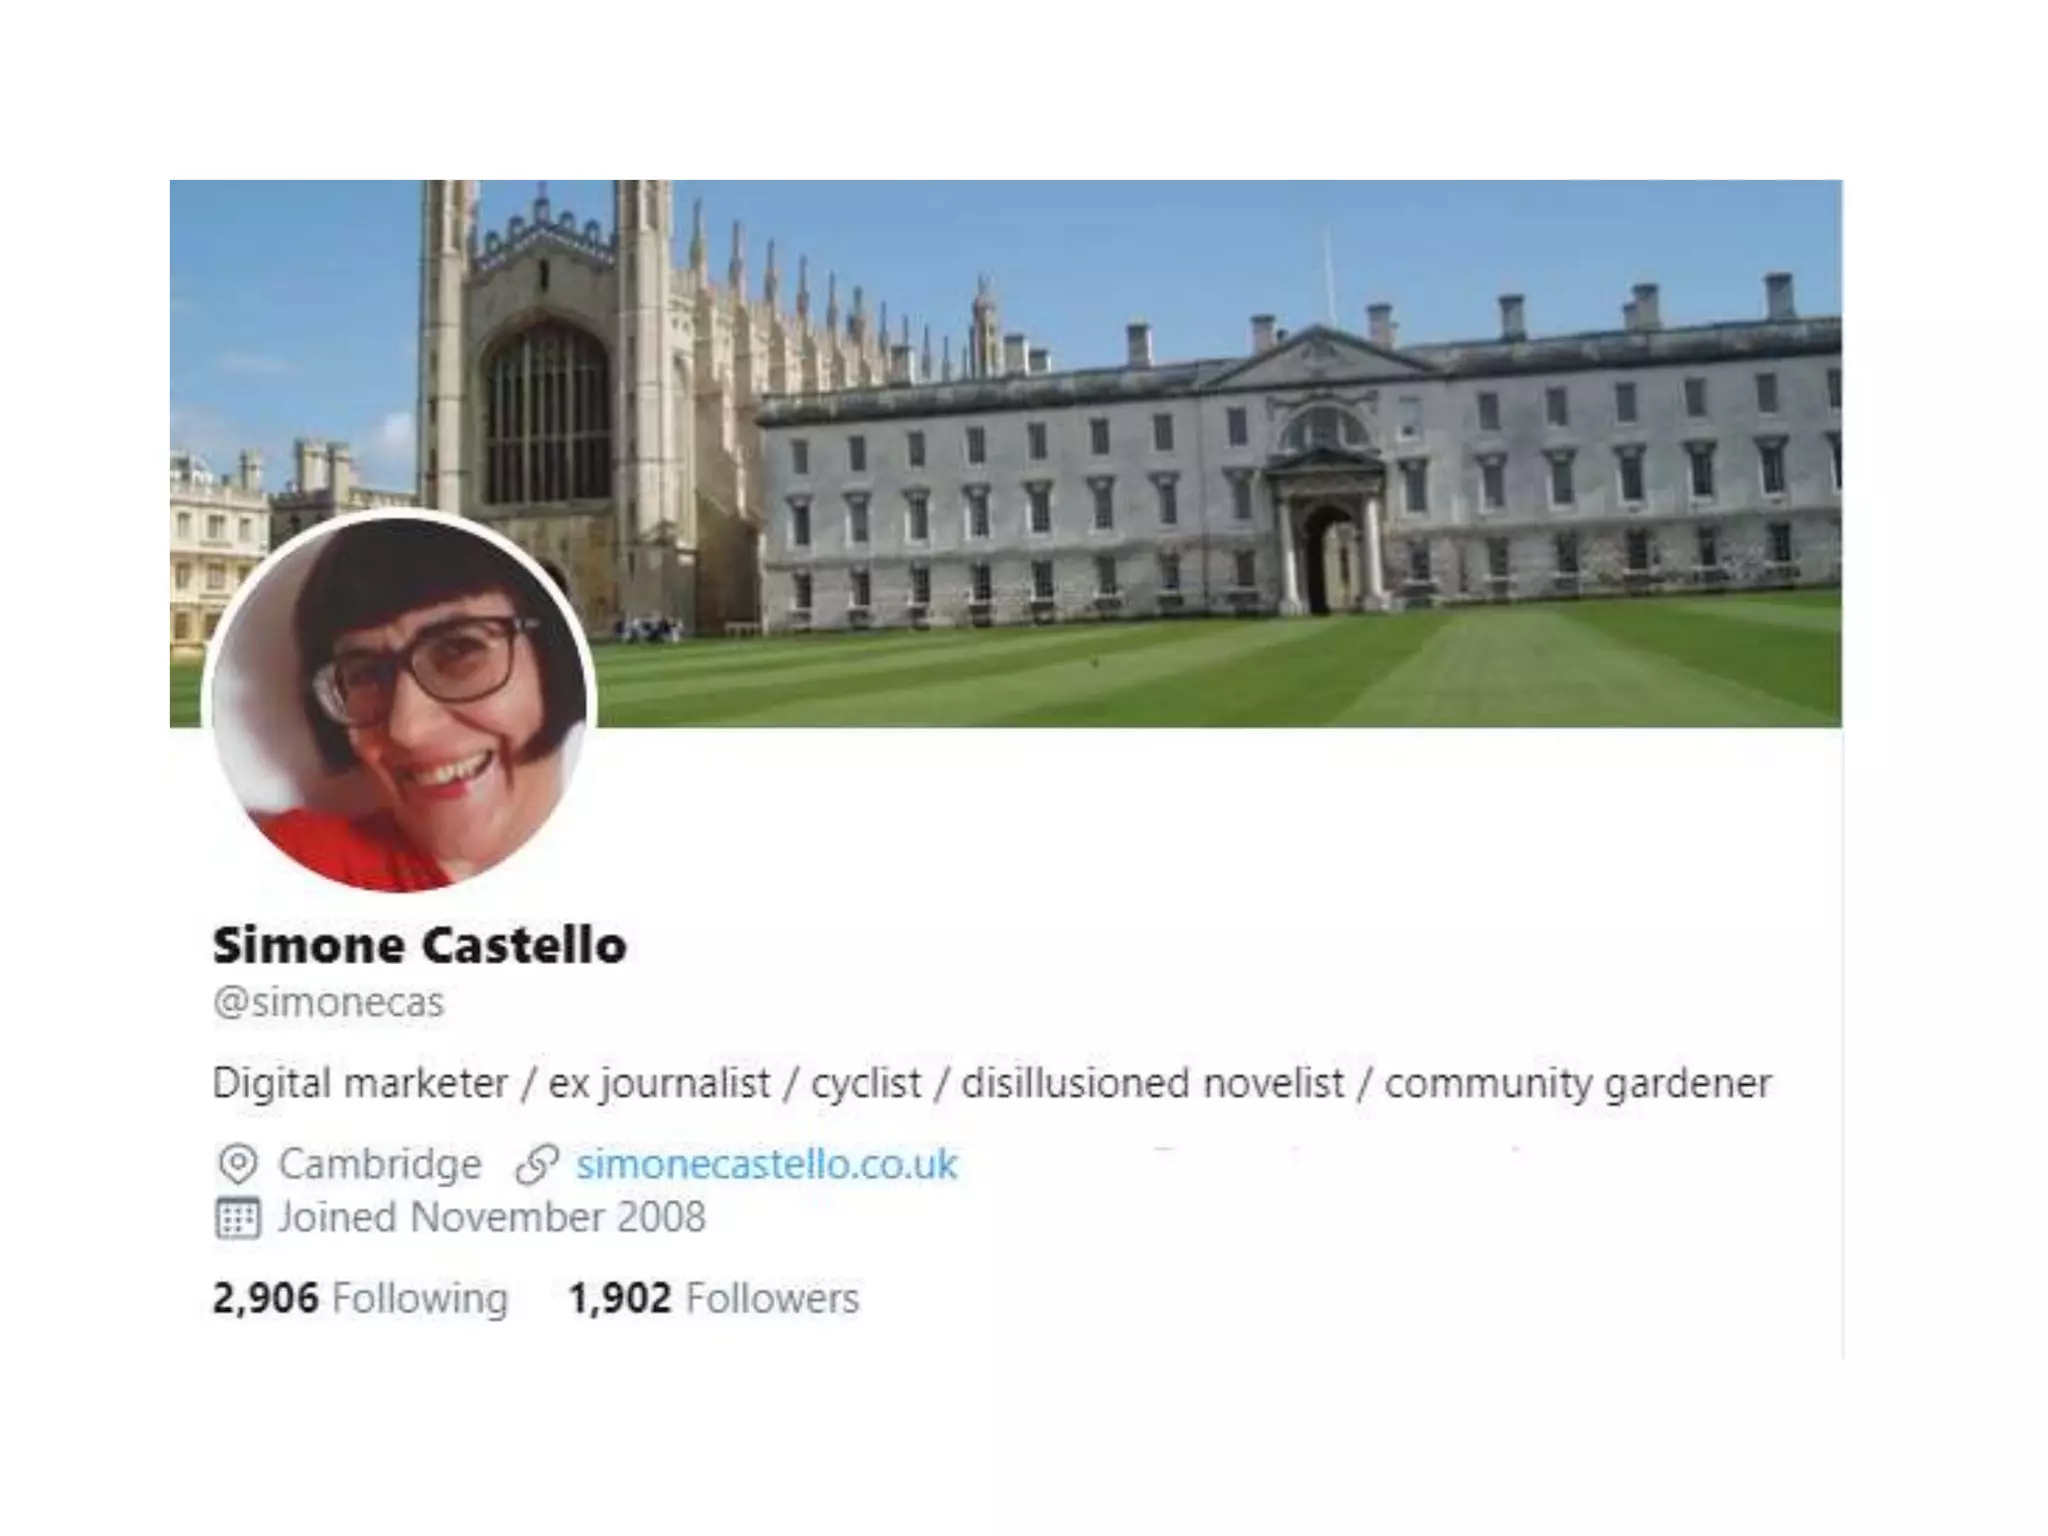Click the calendar icon beside Joined date
Screen dimensions: 2048x1536
[238, 1218]
